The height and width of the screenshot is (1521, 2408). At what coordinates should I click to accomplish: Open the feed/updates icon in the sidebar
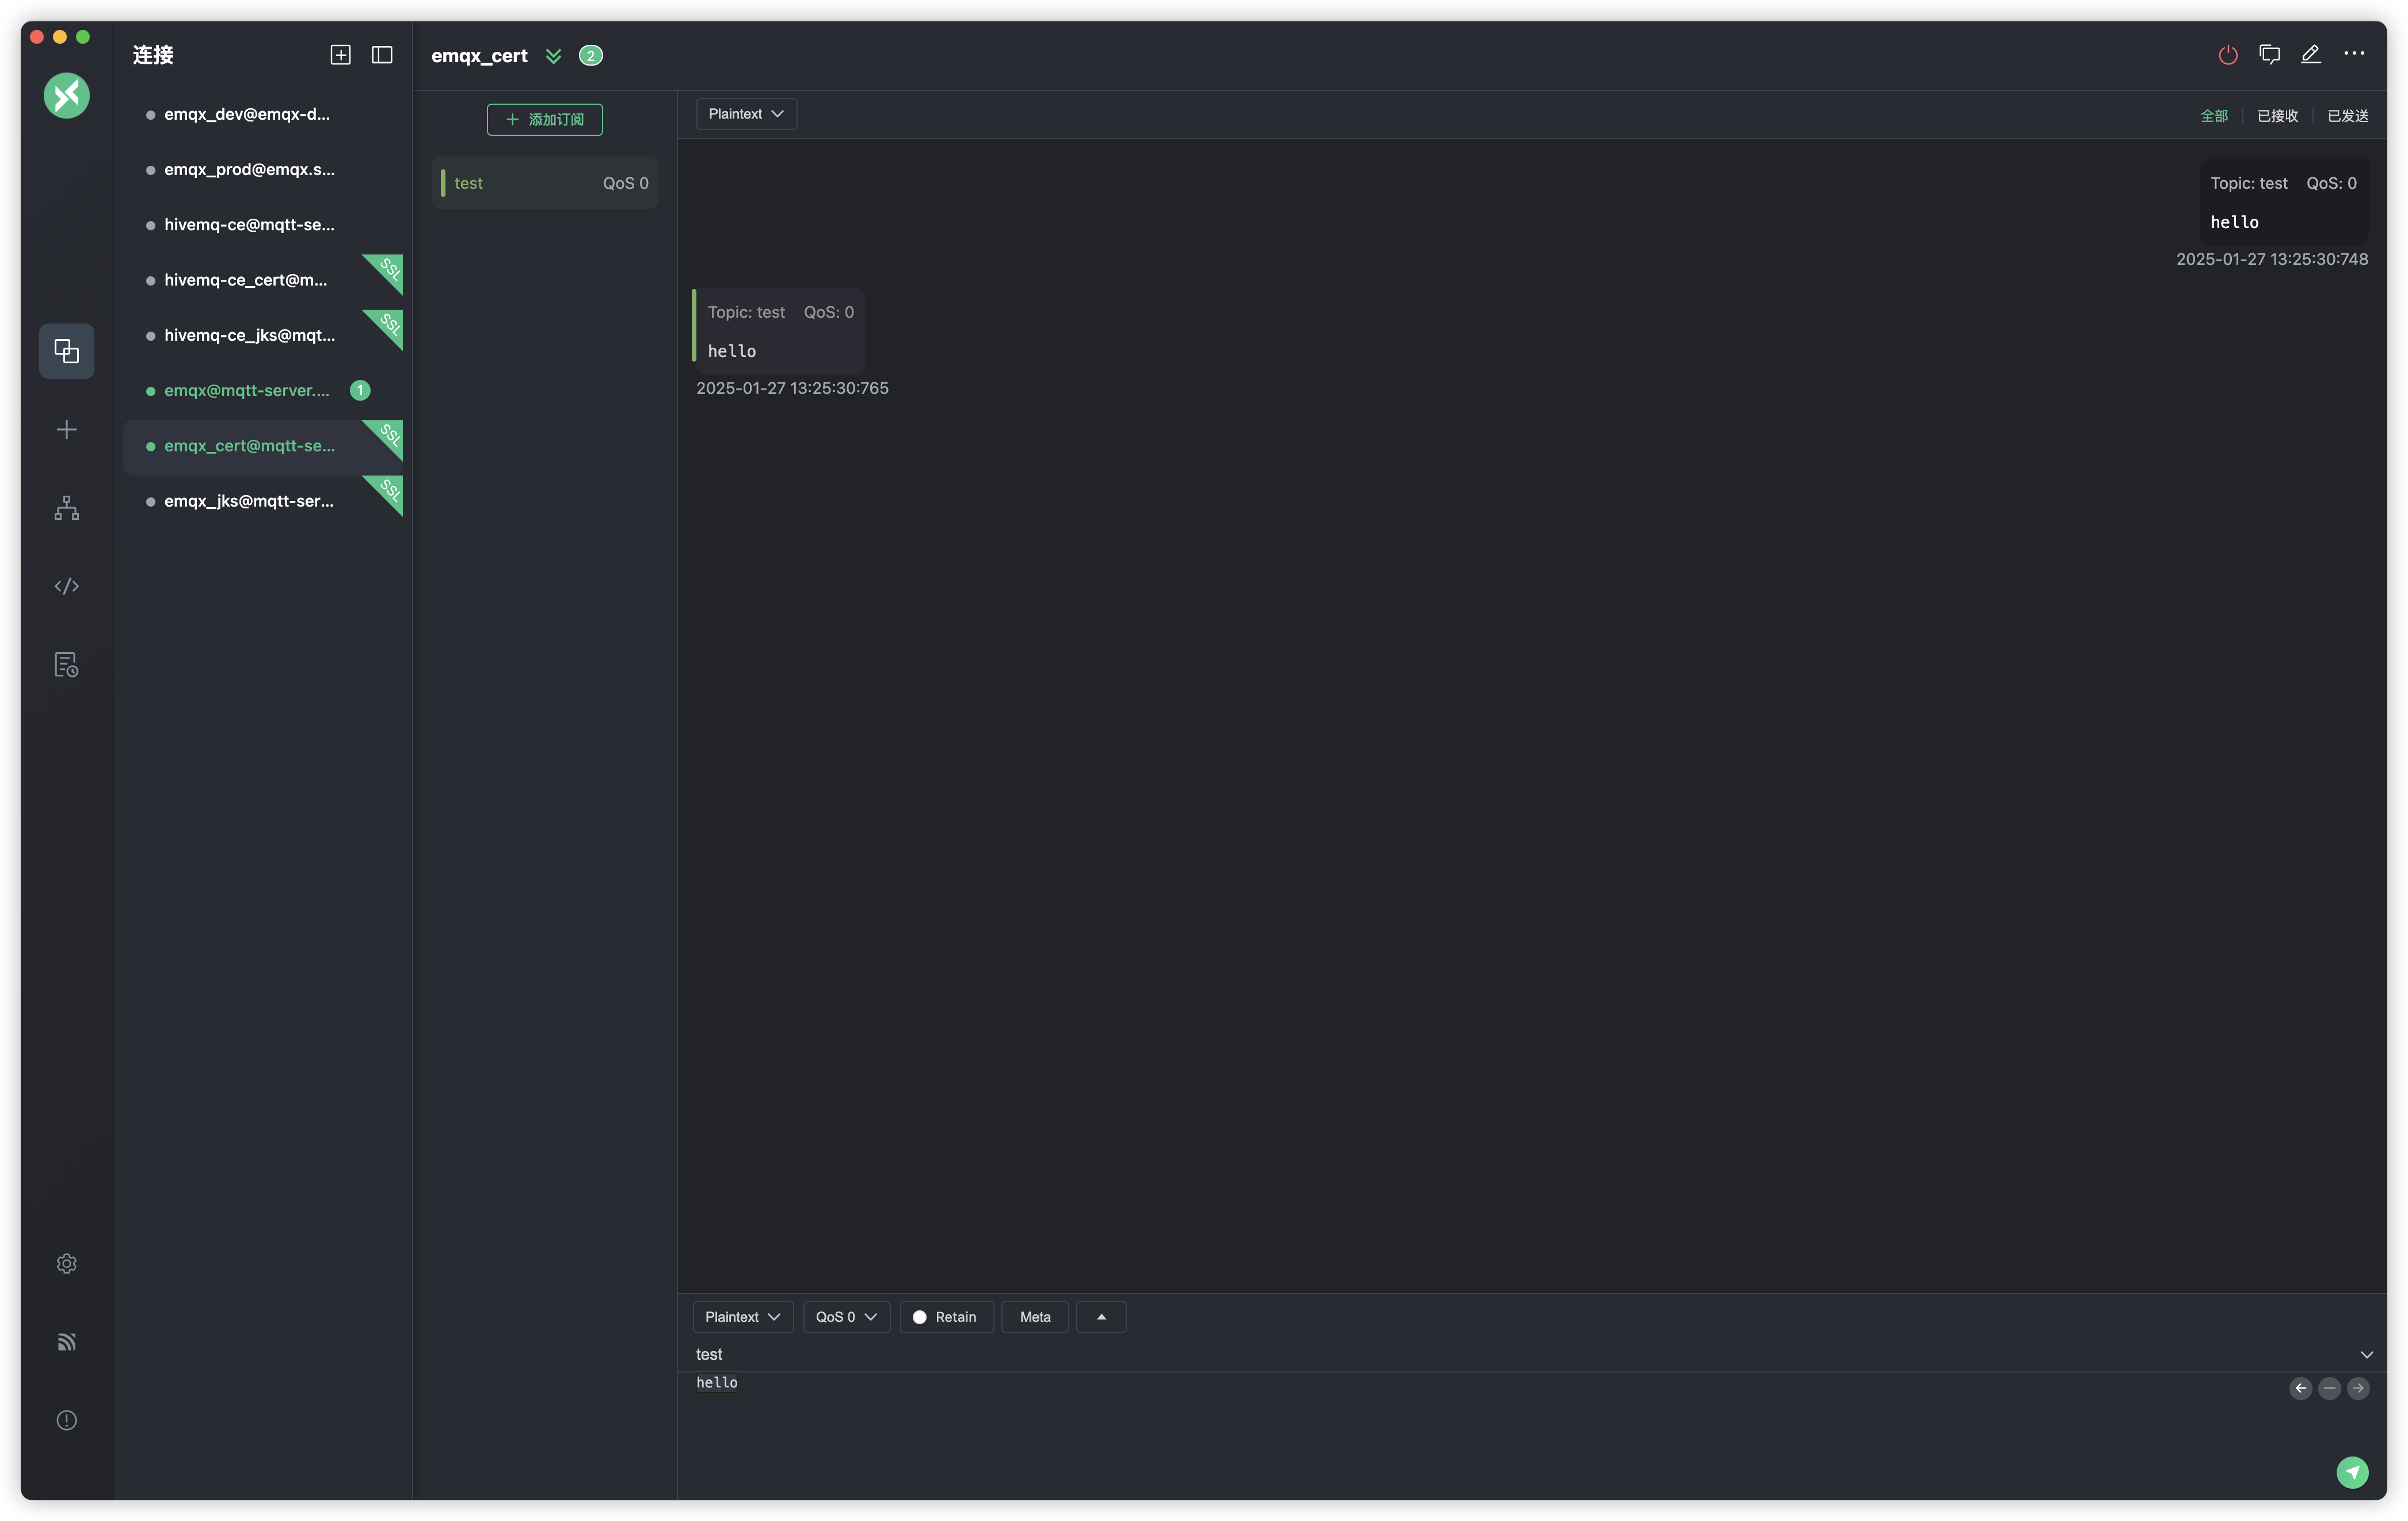click(67, 1342)
